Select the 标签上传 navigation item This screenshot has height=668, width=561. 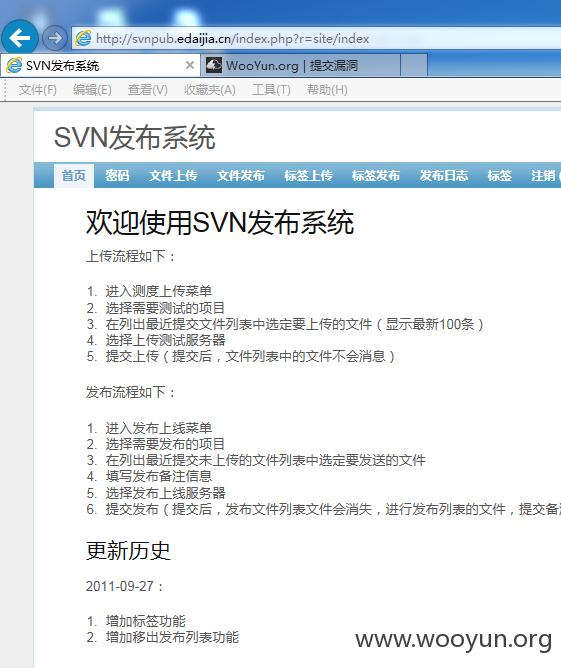coord(308,176)
